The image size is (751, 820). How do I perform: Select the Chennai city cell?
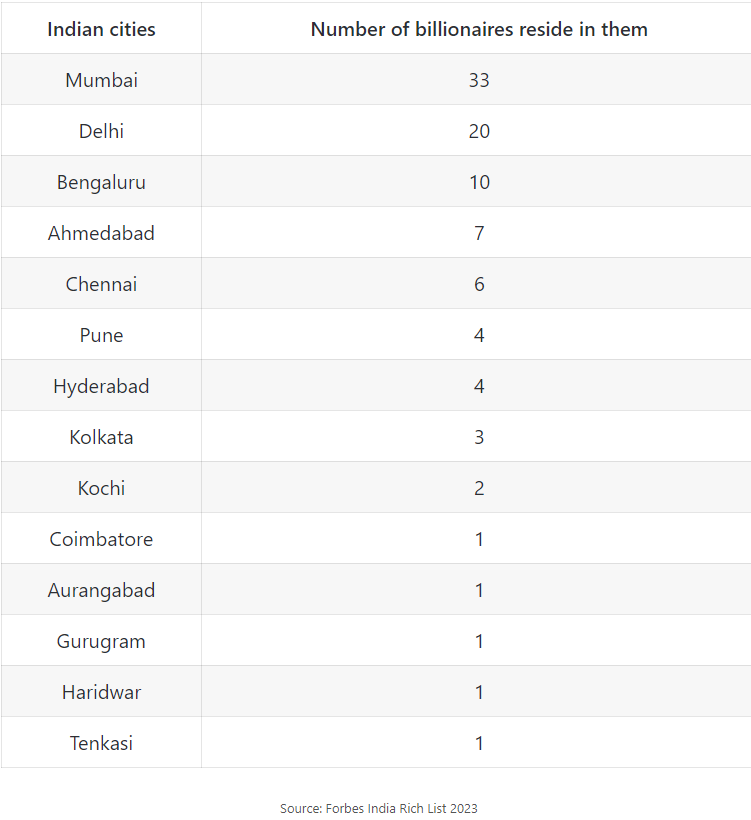click(101, 284)
